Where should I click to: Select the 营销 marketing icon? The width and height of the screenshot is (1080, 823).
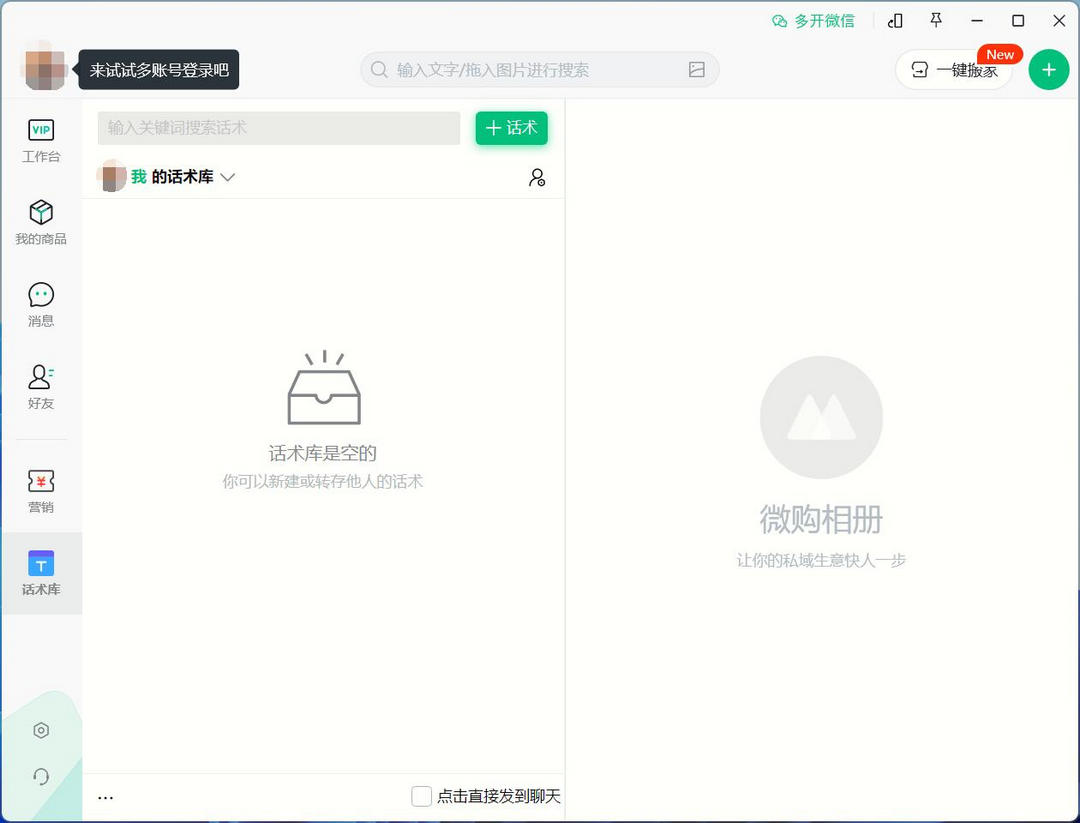coord(41,488)
